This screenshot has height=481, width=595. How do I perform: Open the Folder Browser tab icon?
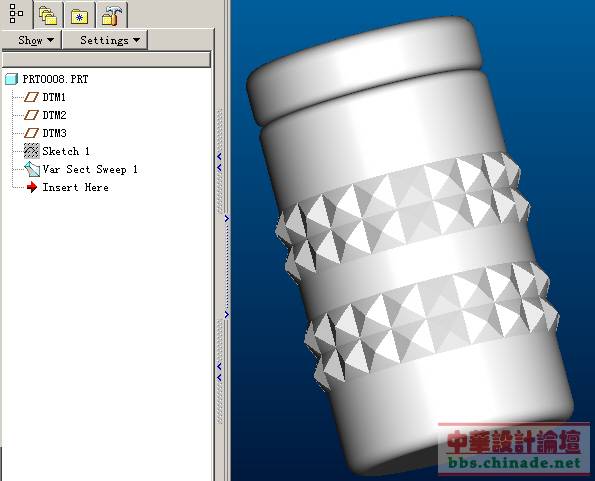[x=48, y=16]
